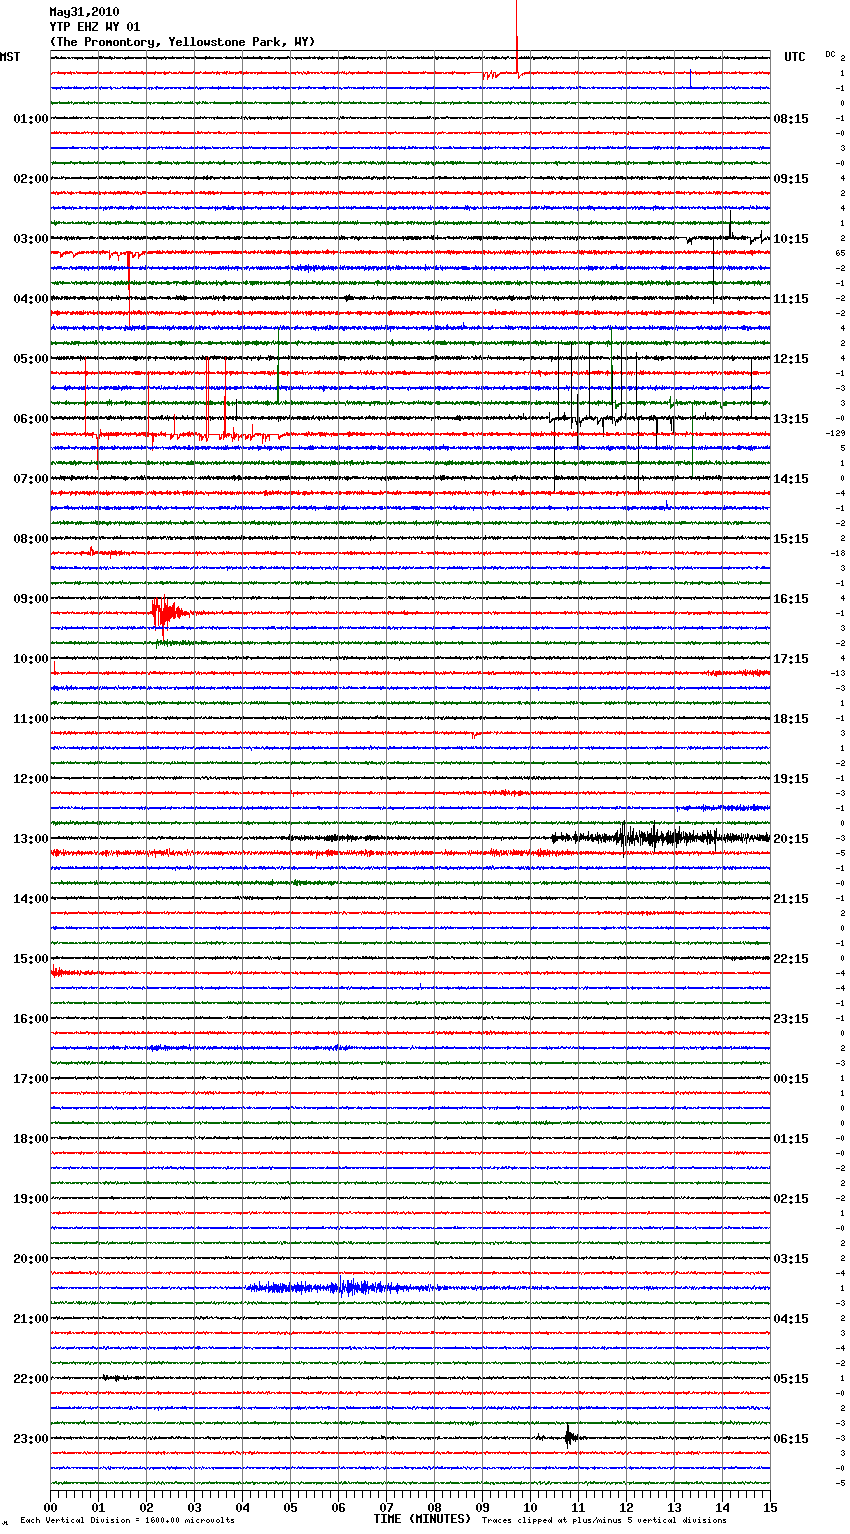Click the 06:15 UTC time label
The image size is (850, 1534).
pos(791,1439)
